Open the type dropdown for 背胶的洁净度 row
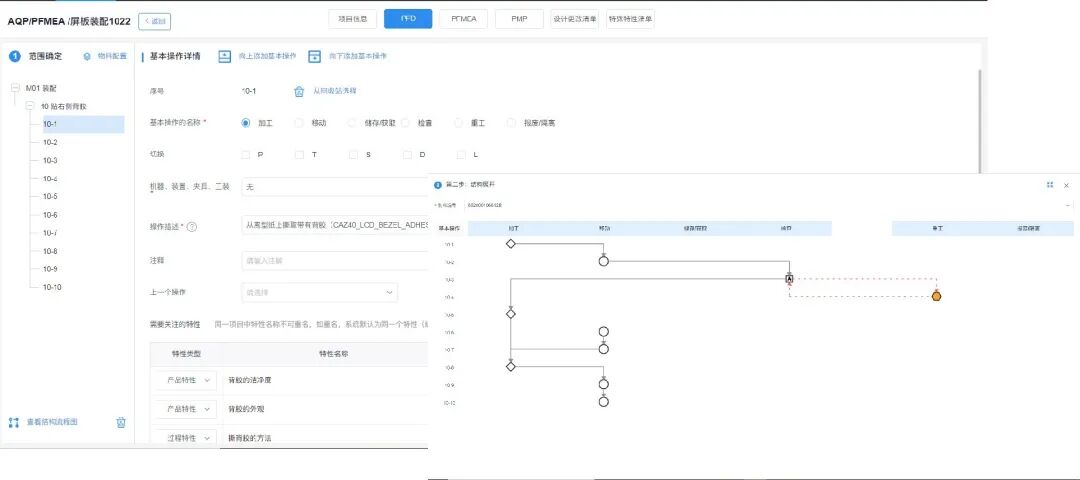This screenshot has width=1080, height=480. (x=186, y=380)
